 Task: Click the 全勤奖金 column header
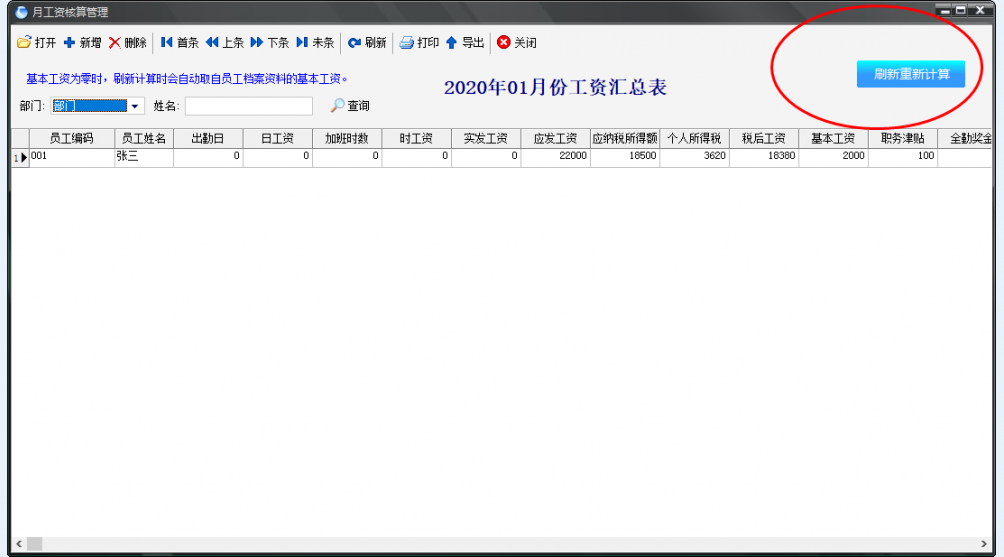coord(966,138)
